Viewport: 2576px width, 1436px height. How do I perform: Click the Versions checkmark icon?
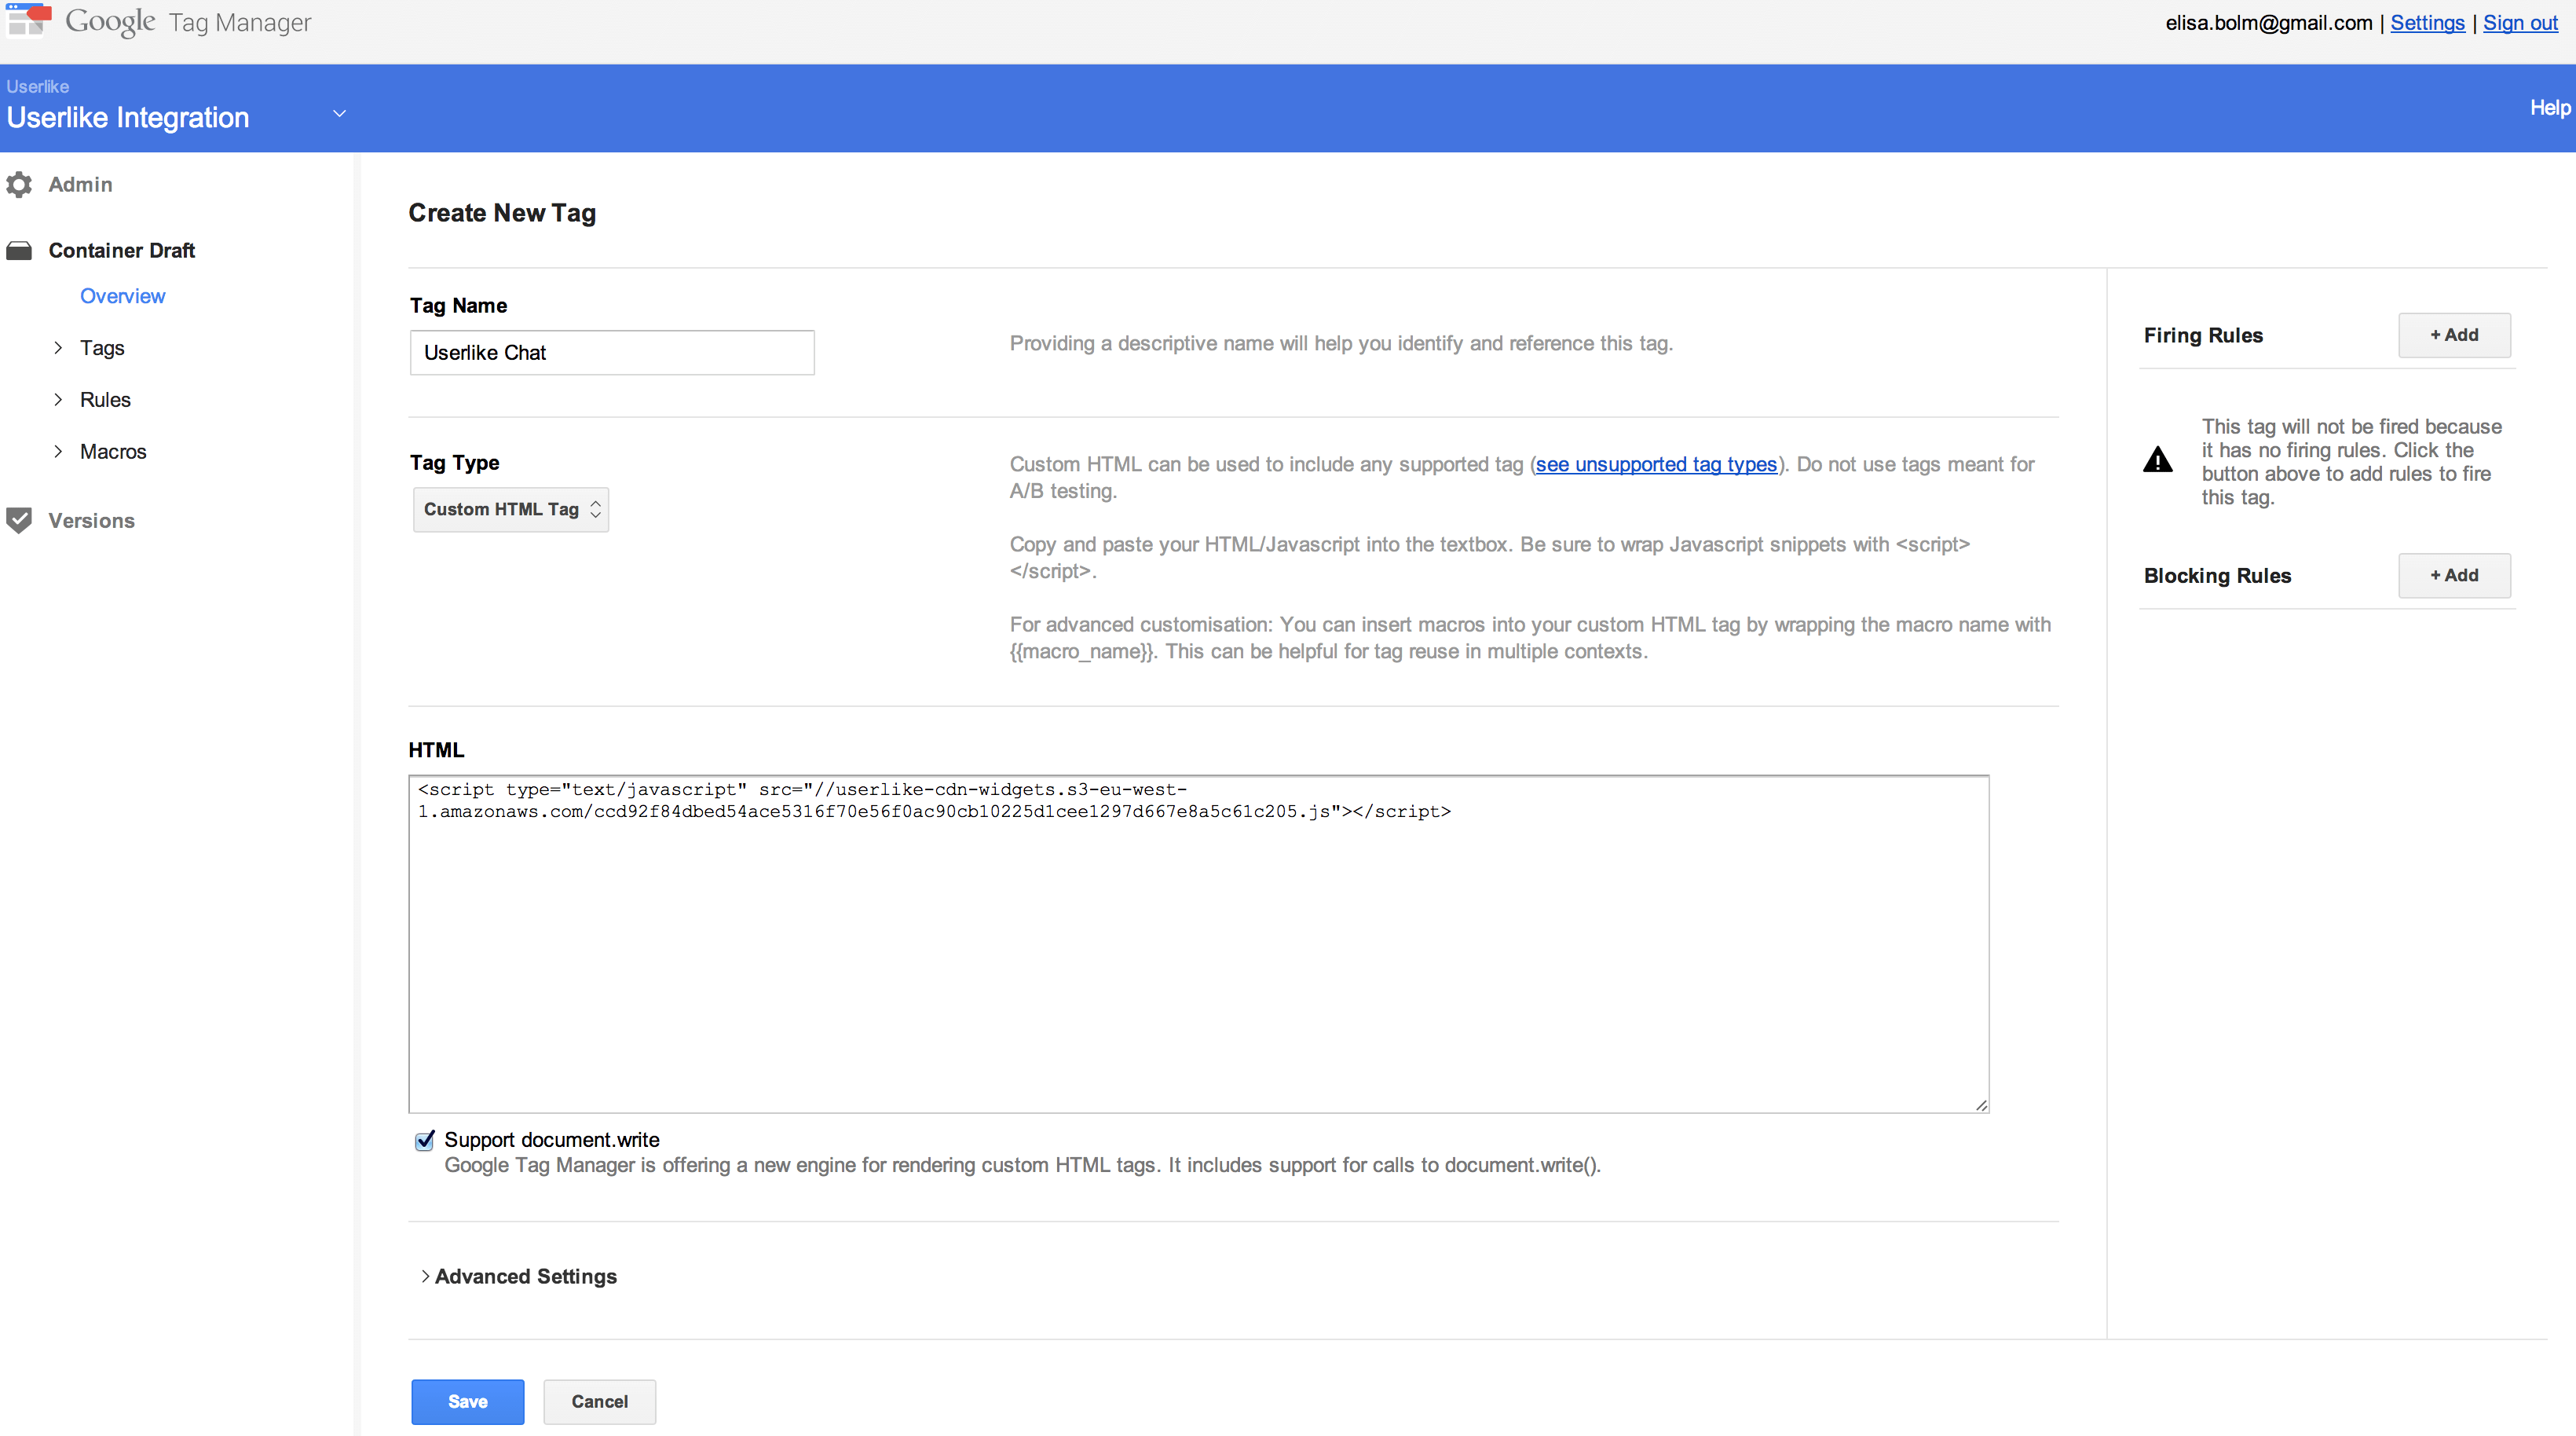tap(19, 521)
